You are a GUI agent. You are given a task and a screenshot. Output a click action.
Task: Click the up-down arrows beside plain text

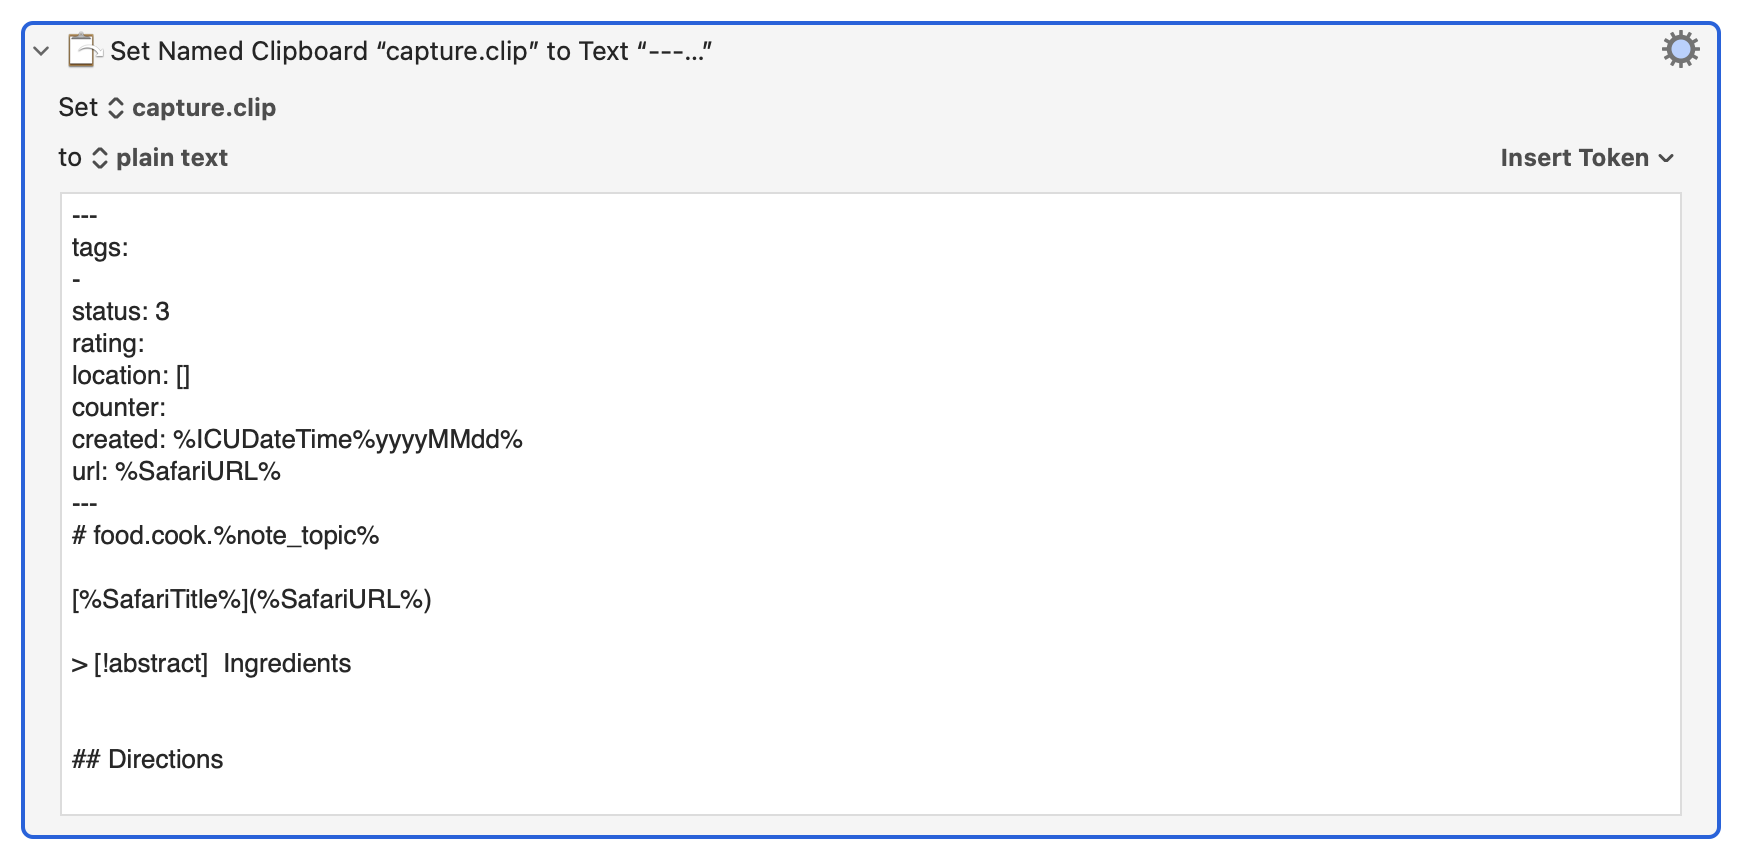(100, 158)
